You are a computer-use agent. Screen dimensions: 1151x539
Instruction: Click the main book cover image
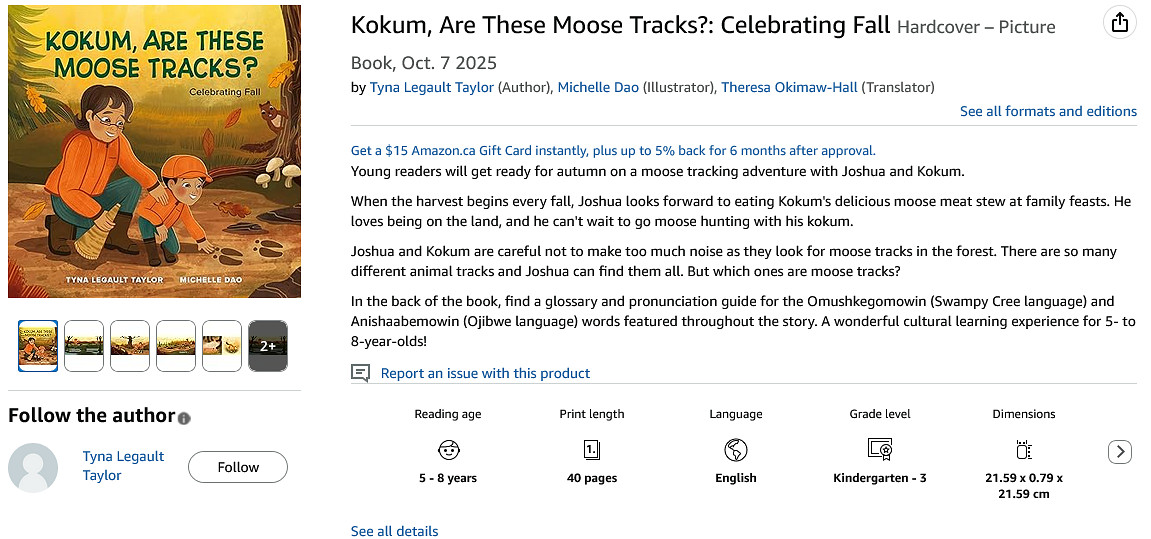[x=154, y=152]
